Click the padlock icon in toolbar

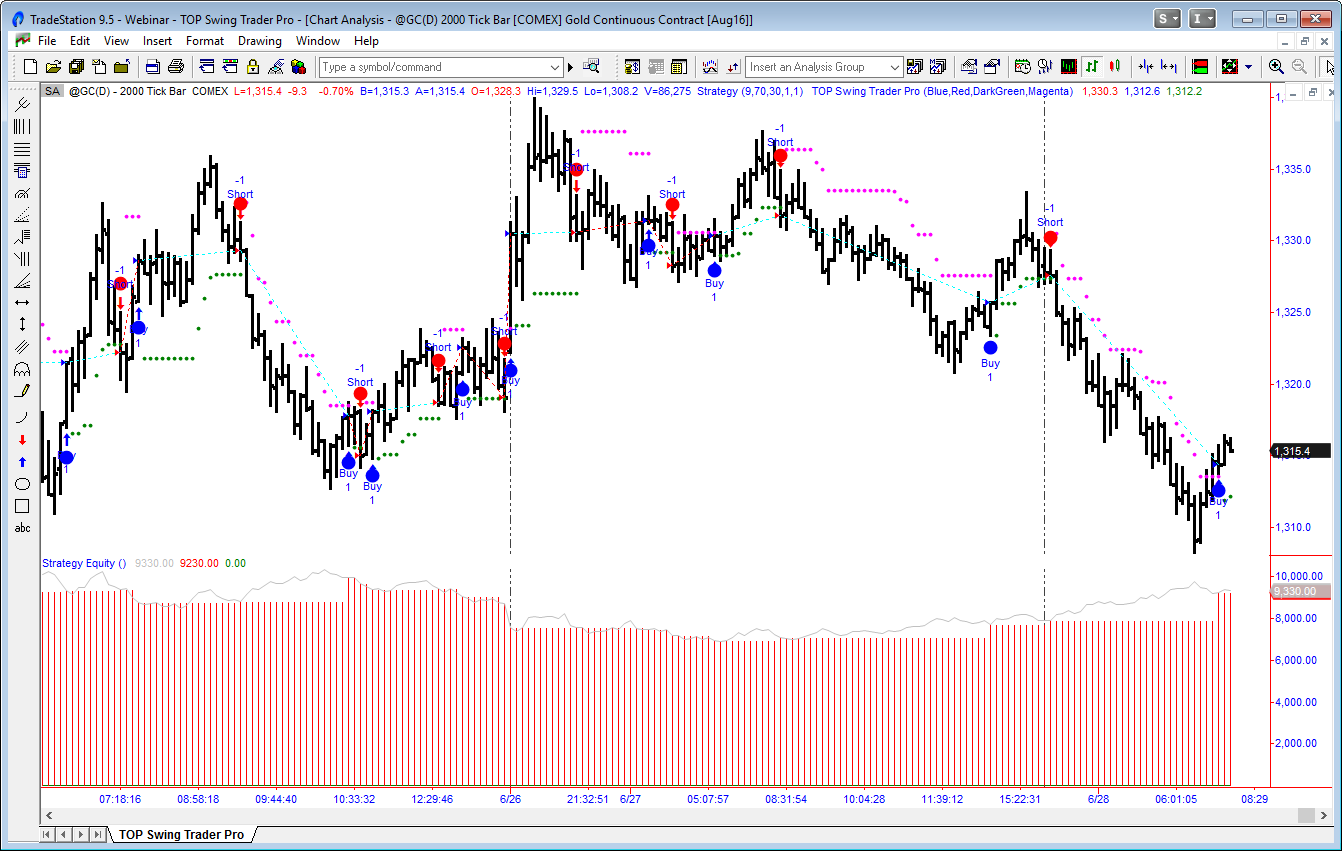coord(253,67)
